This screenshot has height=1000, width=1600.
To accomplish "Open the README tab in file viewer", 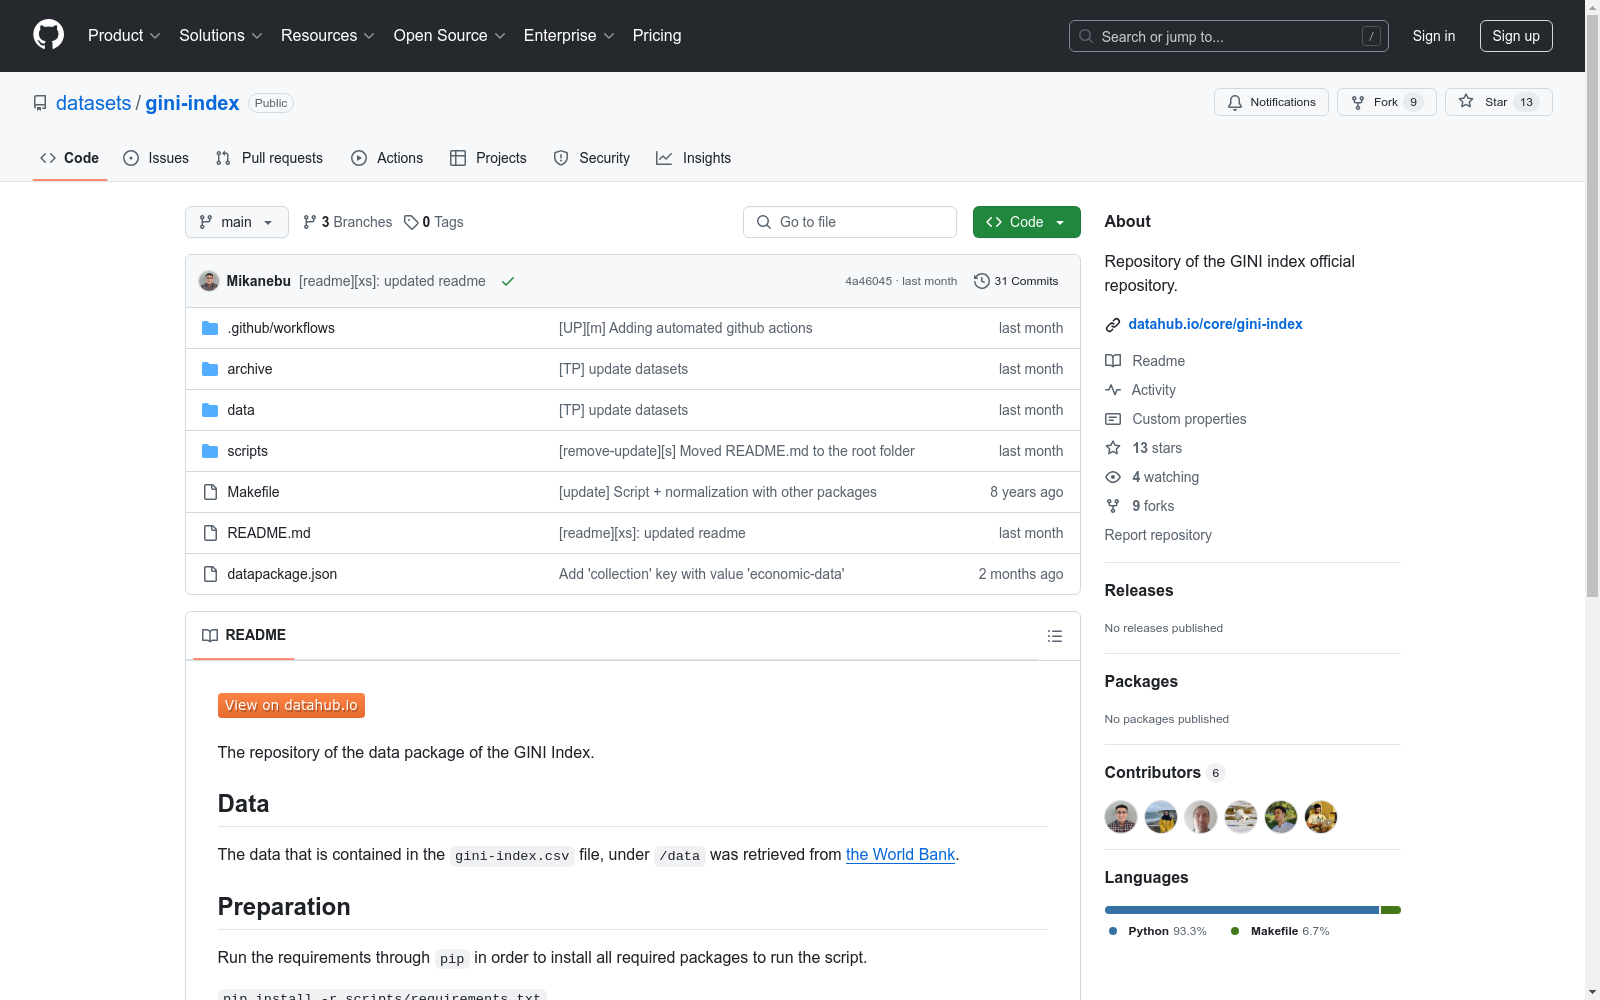I will [244, 635].
